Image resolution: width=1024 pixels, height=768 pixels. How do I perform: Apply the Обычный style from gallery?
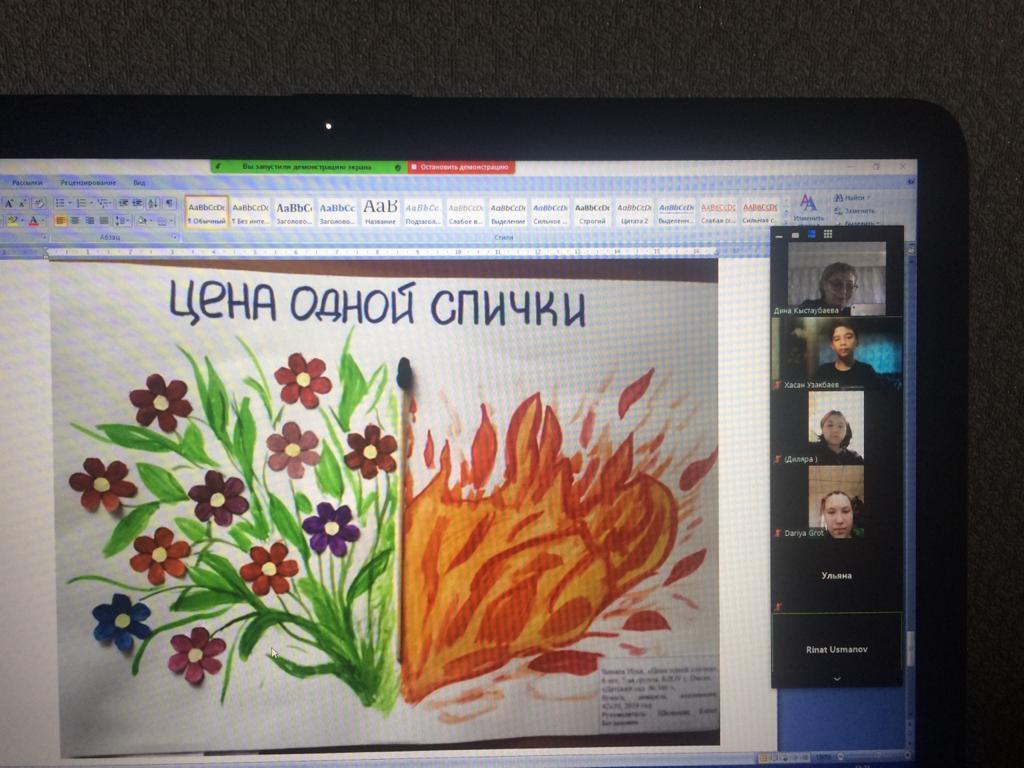coord(206,211)
